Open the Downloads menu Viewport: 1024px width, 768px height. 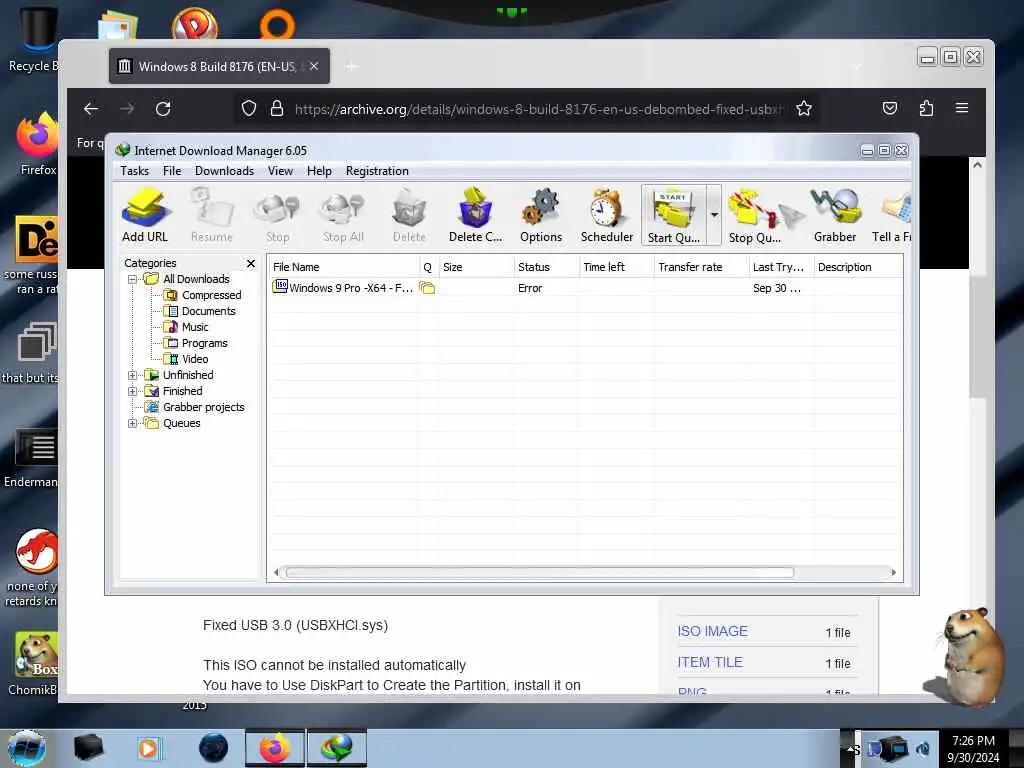(225, 171)
